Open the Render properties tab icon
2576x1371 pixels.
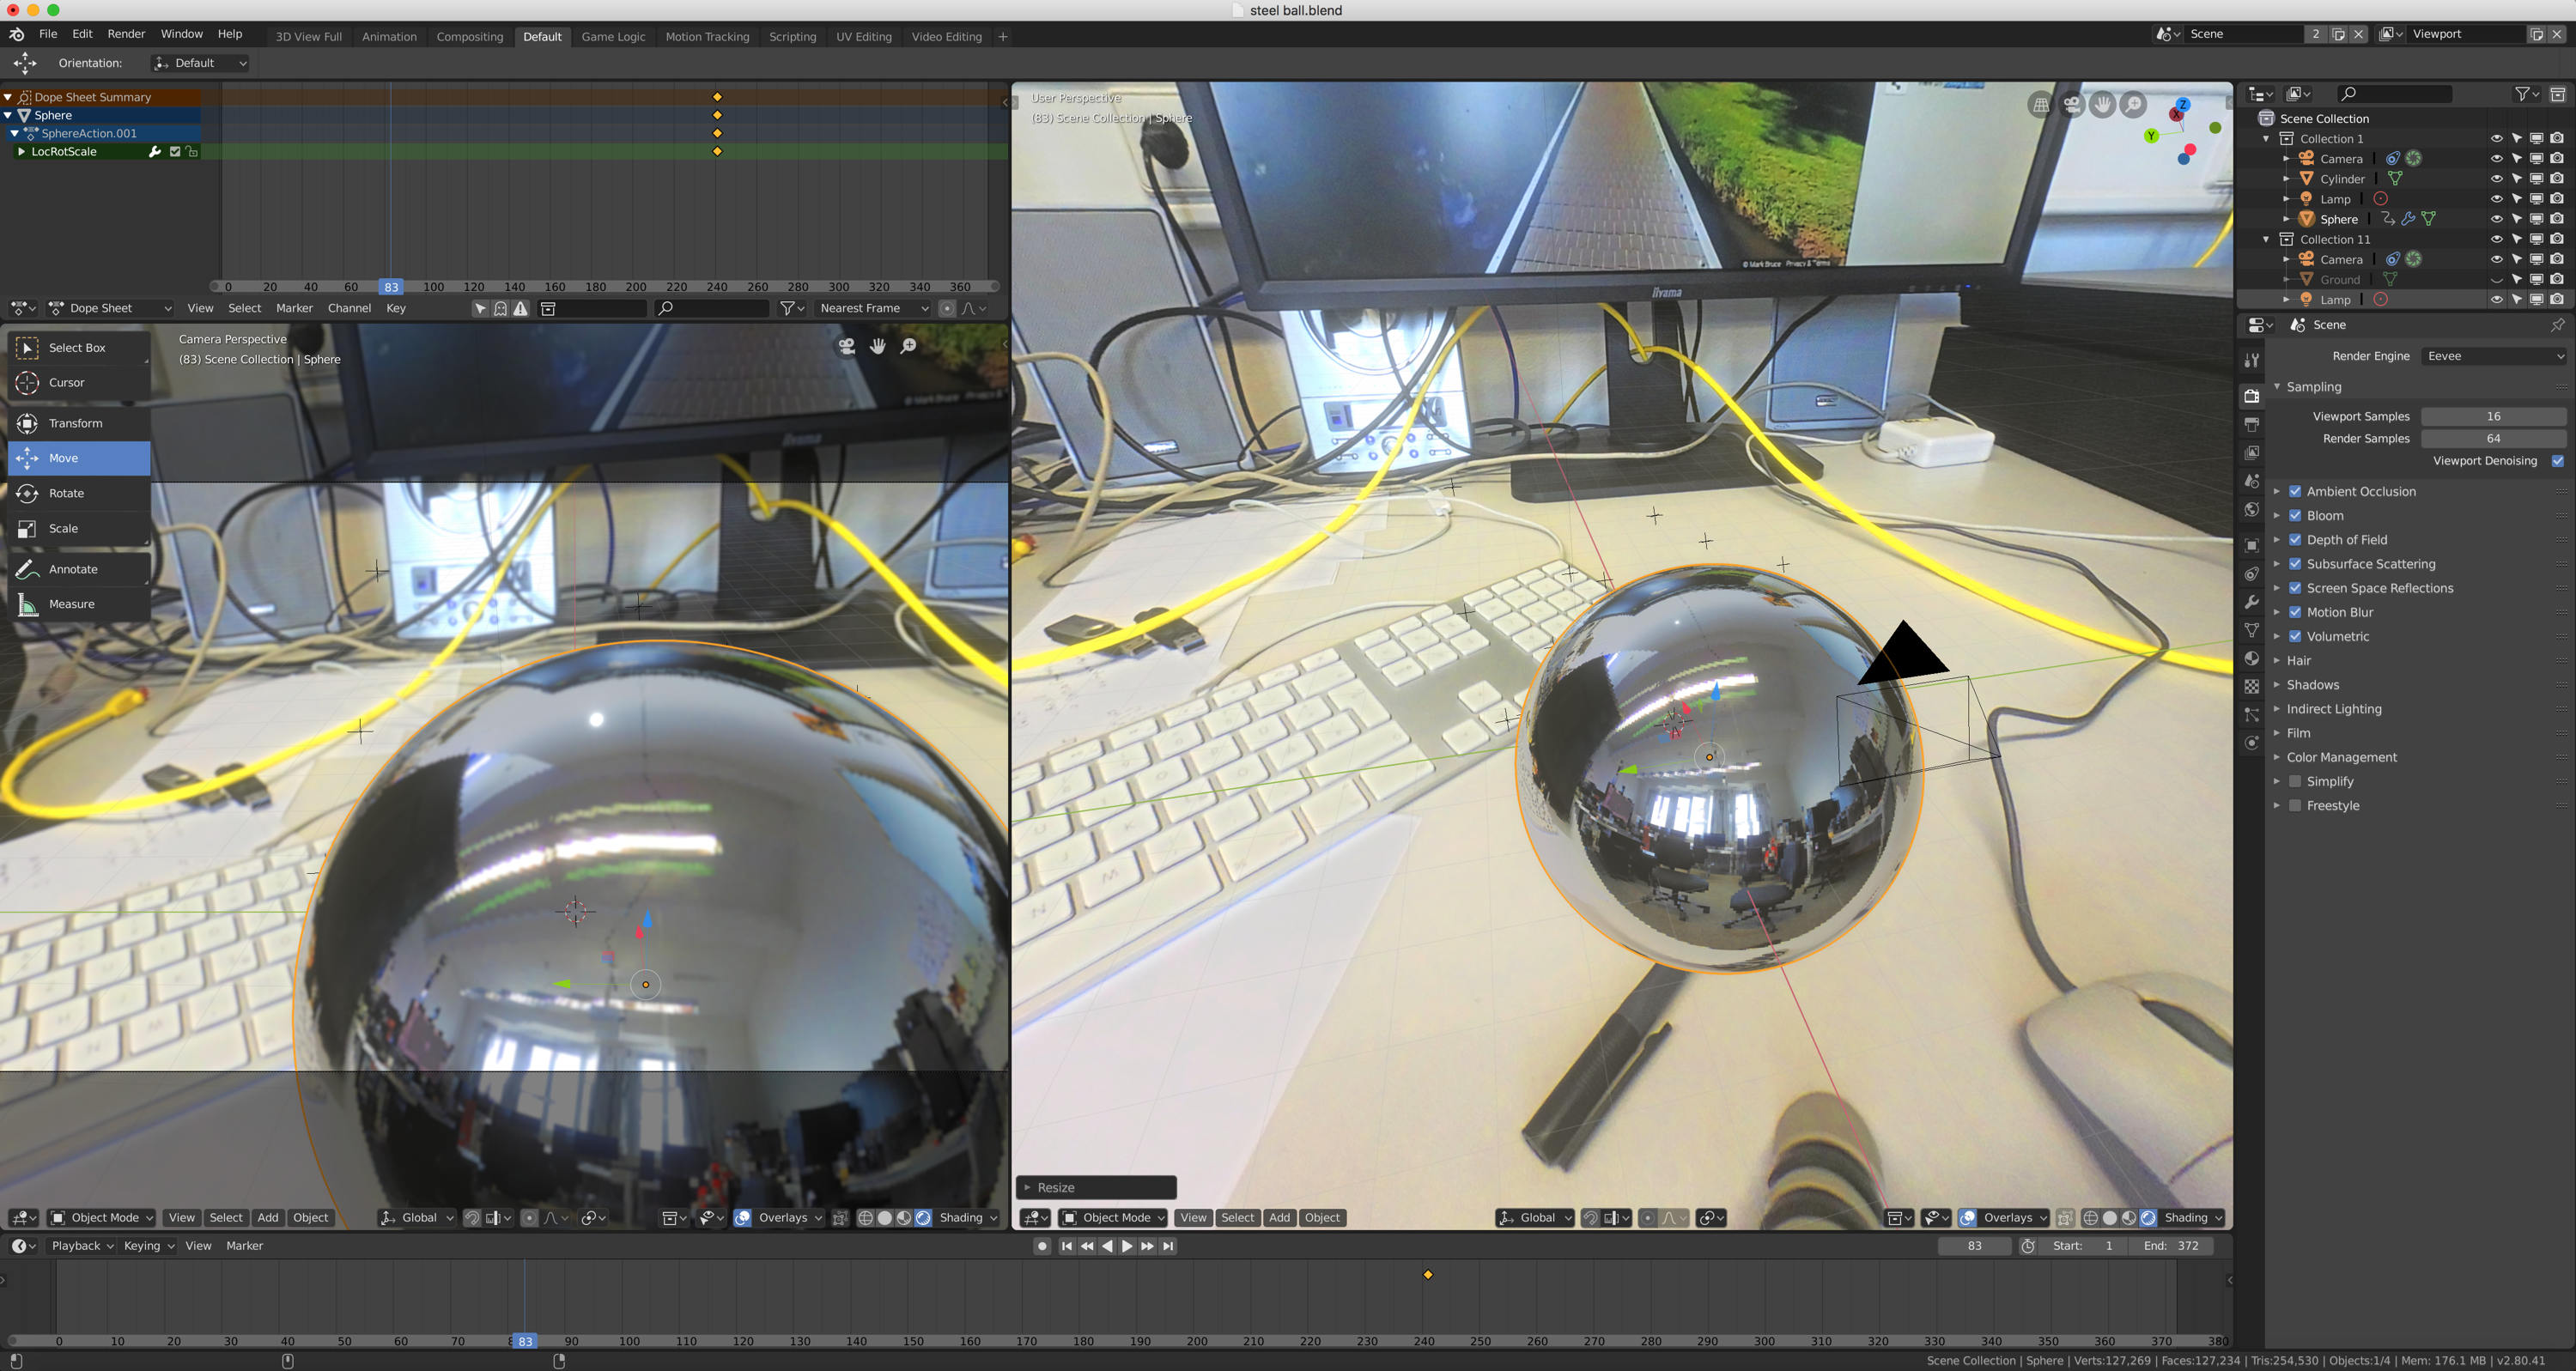click(2251, 396)
